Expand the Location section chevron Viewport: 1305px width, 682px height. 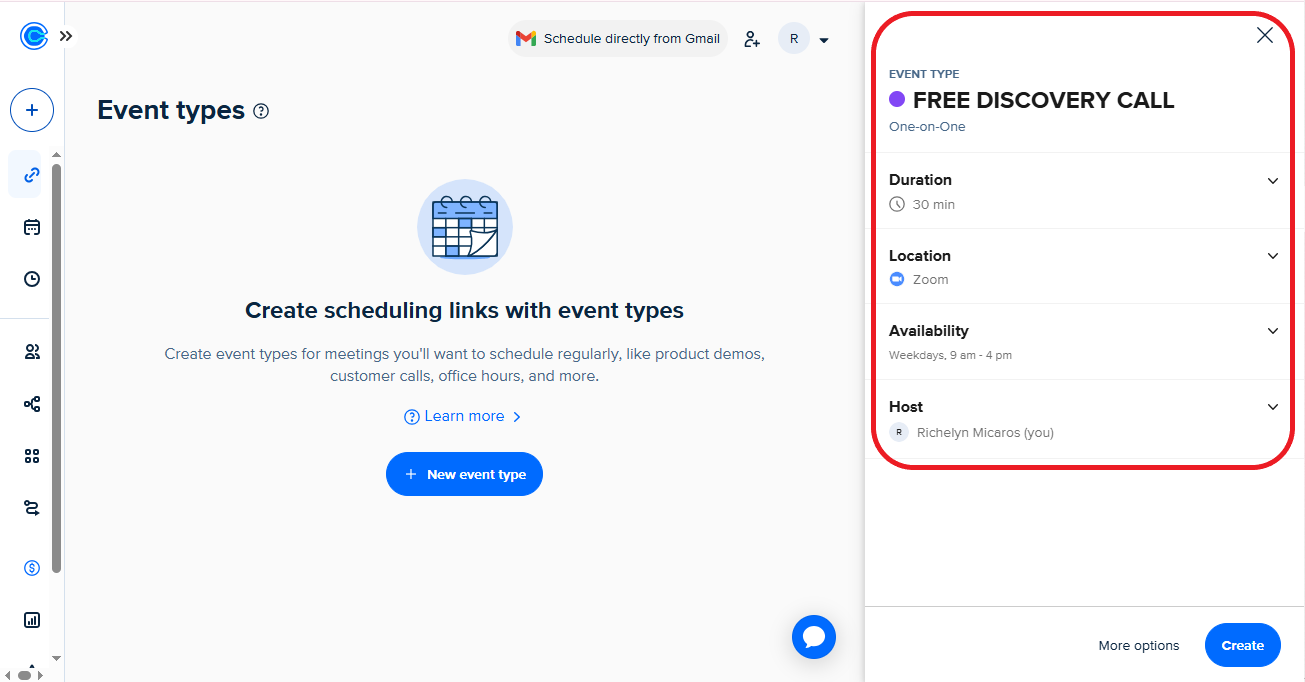[1273, 256]
